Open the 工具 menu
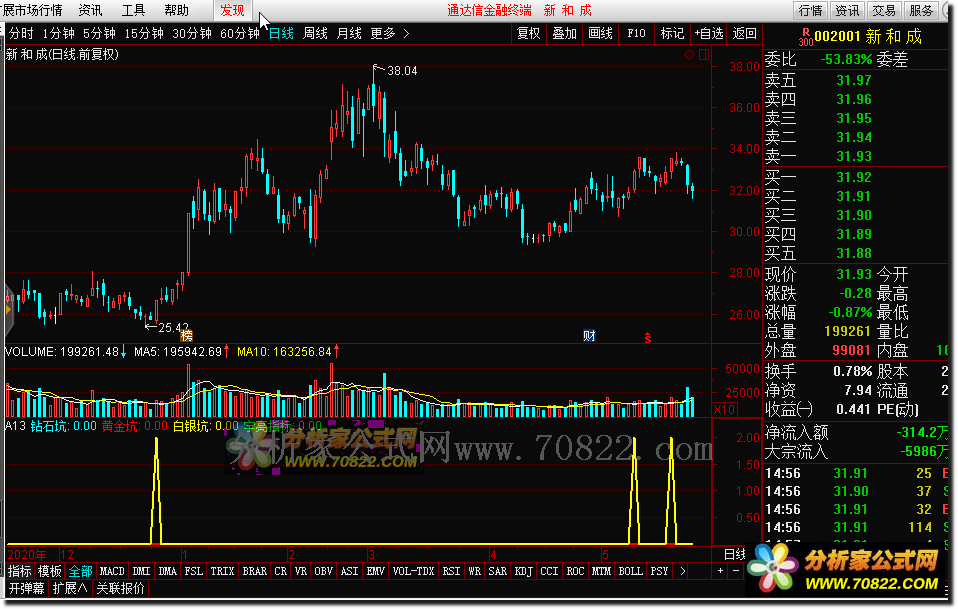This screenshot has height=609, width=958. (133, 10)
